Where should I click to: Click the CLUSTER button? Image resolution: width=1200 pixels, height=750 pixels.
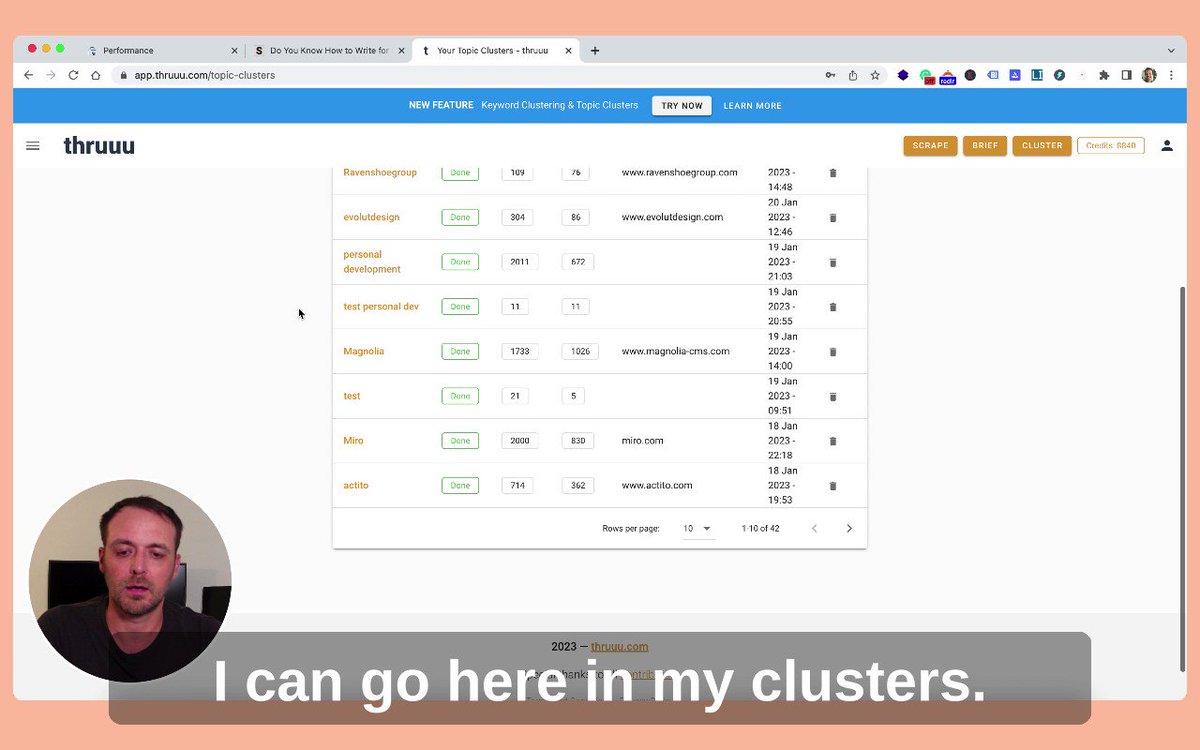(x=1042, y=146)
